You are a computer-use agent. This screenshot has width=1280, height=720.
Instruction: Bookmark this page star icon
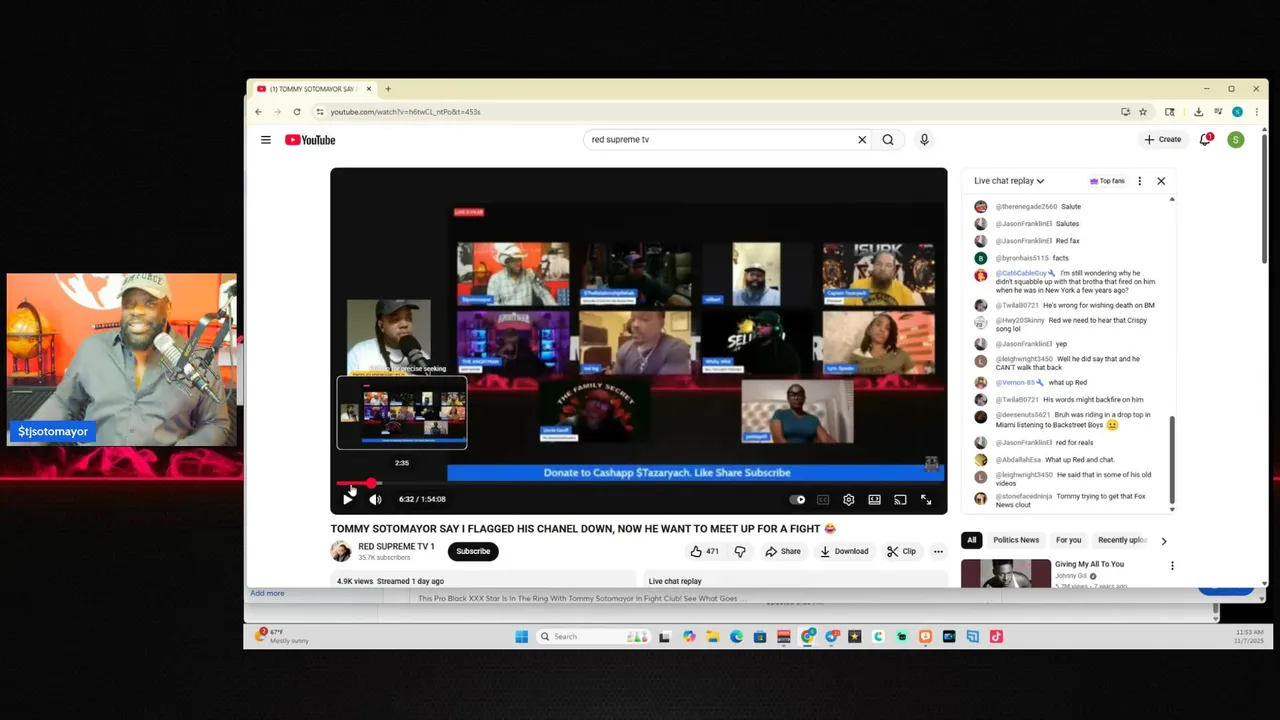point(1145,112)
